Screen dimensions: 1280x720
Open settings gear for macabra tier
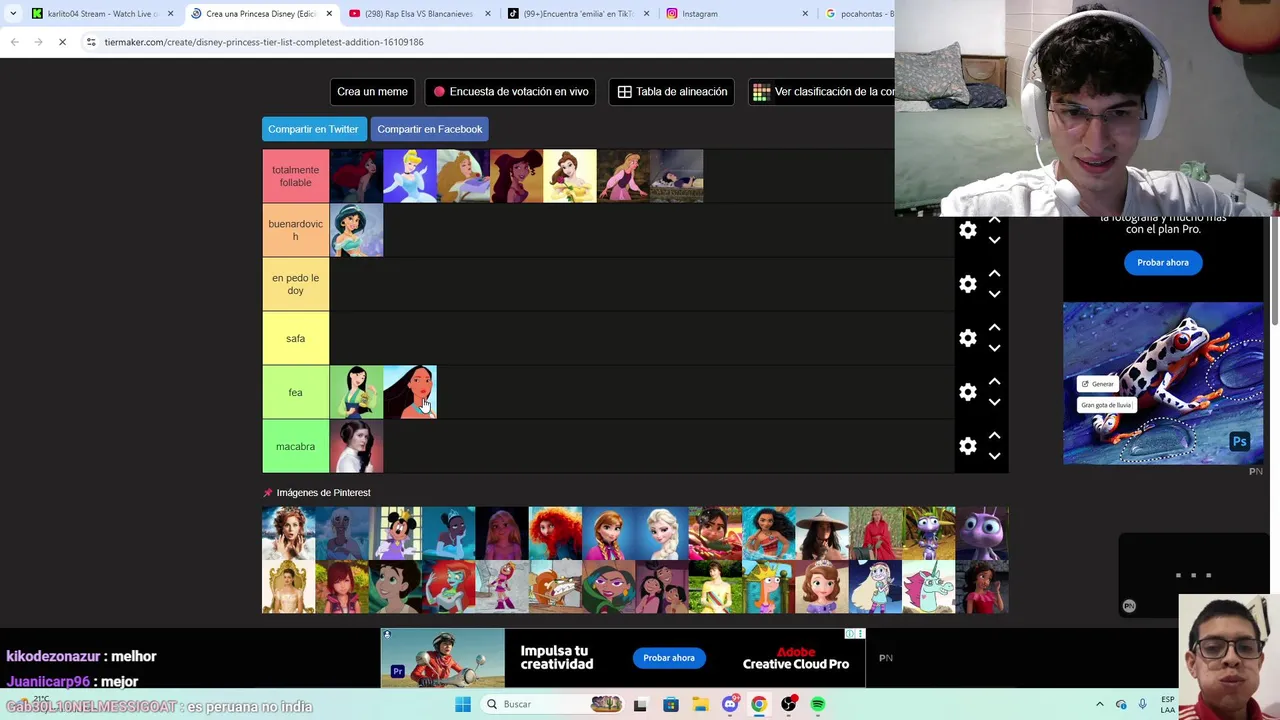[x=967, y=446]
